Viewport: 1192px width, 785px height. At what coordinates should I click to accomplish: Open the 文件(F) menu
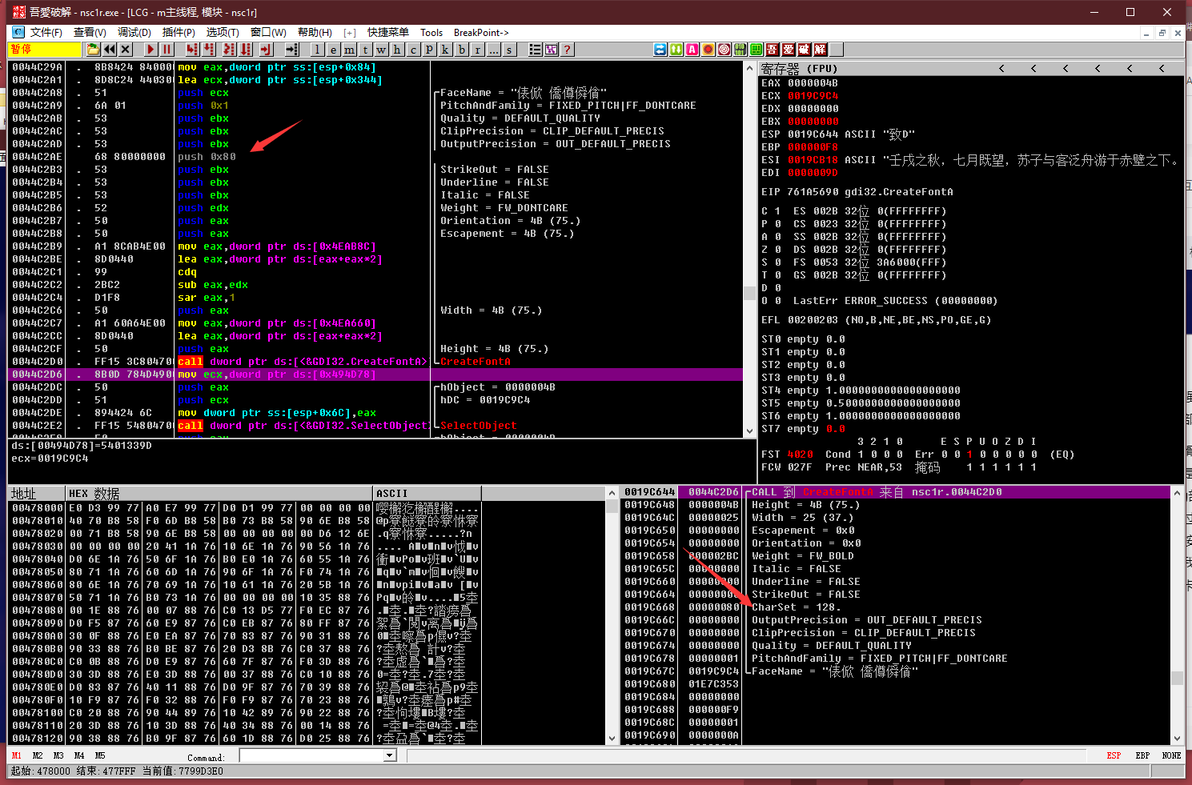click(x=46, y=33)
